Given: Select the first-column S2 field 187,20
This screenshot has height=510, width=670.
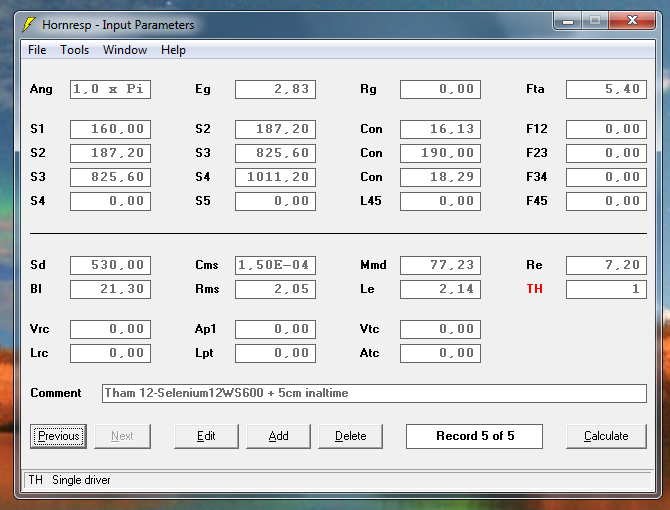Looking at the screenshot, I should pyautogui.click(x=110, y=153).
